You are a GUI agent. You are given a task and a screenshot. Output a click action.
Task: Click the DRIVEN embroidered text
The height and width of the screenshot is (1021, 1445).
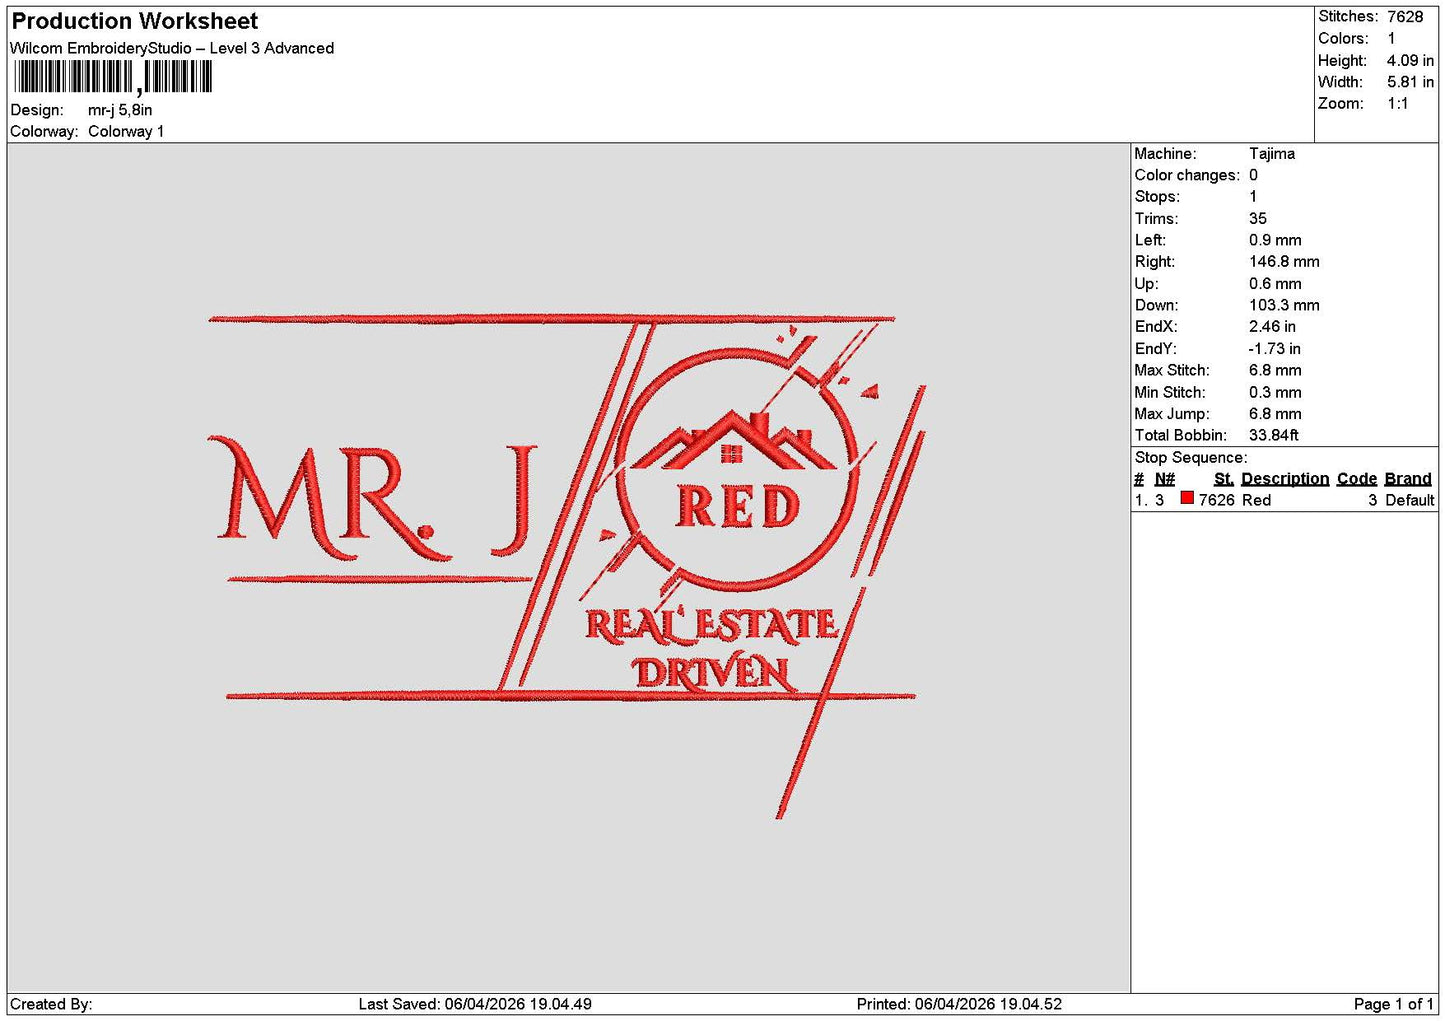coord(714,673)
